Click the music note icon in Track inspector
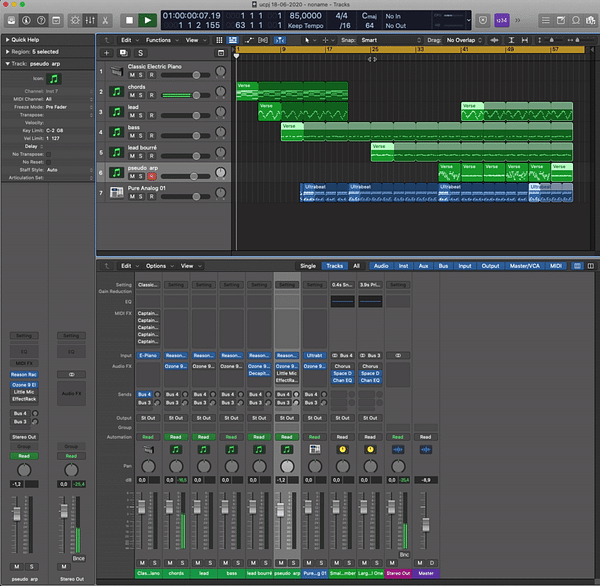Screen dimensions: 600x586 pyautogui.click(x=55, y=78)
